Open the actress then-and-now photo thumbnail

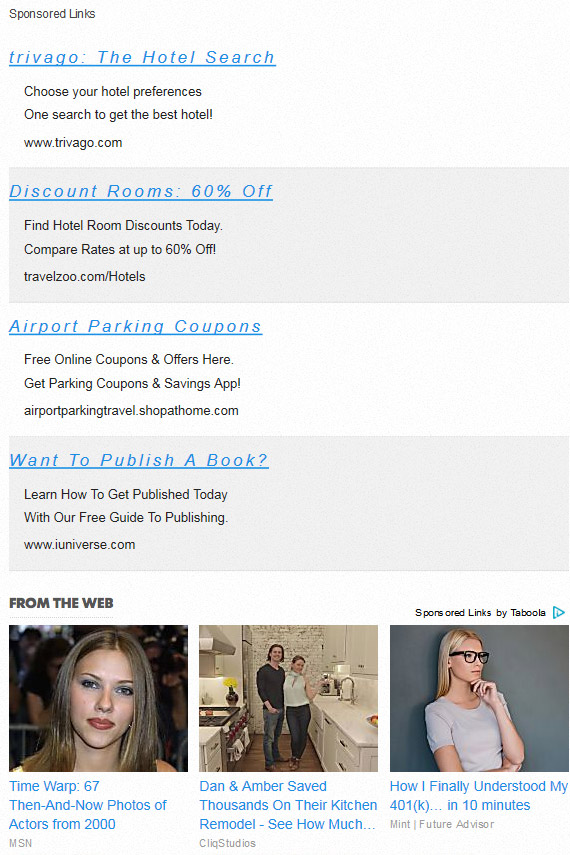(x=98, y=698)
